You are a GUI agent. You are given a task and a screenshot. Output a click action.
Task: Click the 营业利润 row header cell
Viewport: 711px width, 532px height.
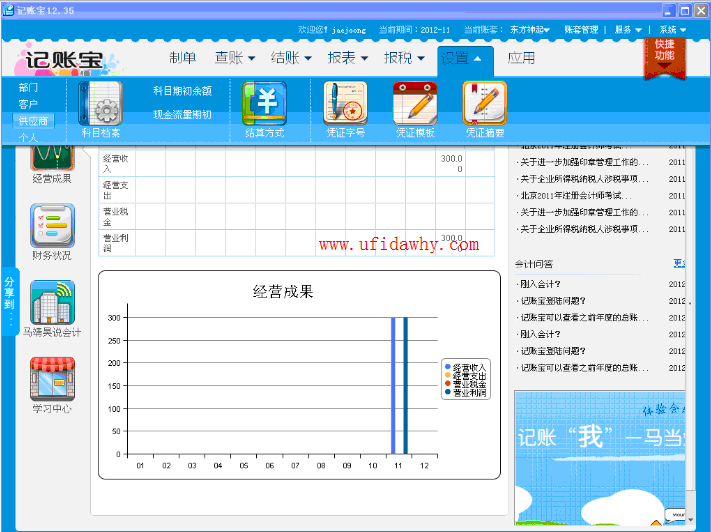pos(117,243)
